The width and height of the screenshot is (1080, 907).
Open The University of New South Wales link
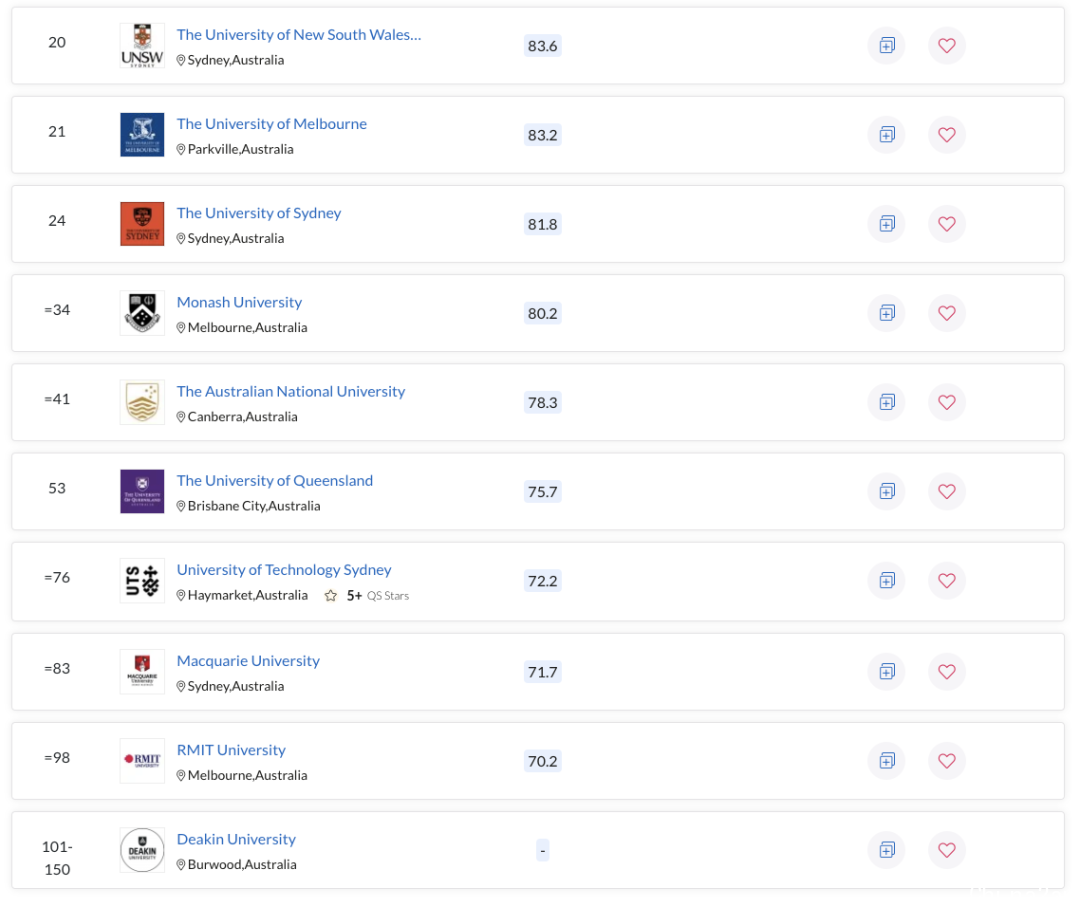[x=299, y=34]
